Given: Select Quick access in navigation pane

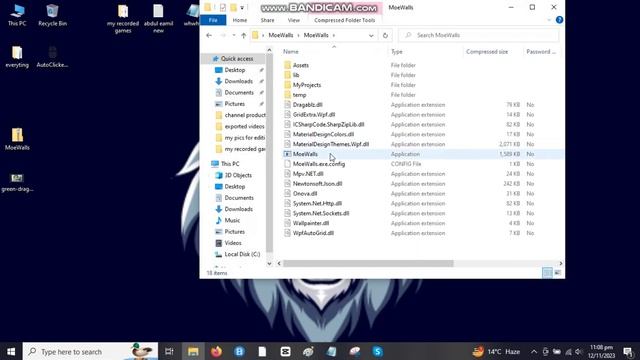Looking at the screenshot, I should click(x=237, y=59).
